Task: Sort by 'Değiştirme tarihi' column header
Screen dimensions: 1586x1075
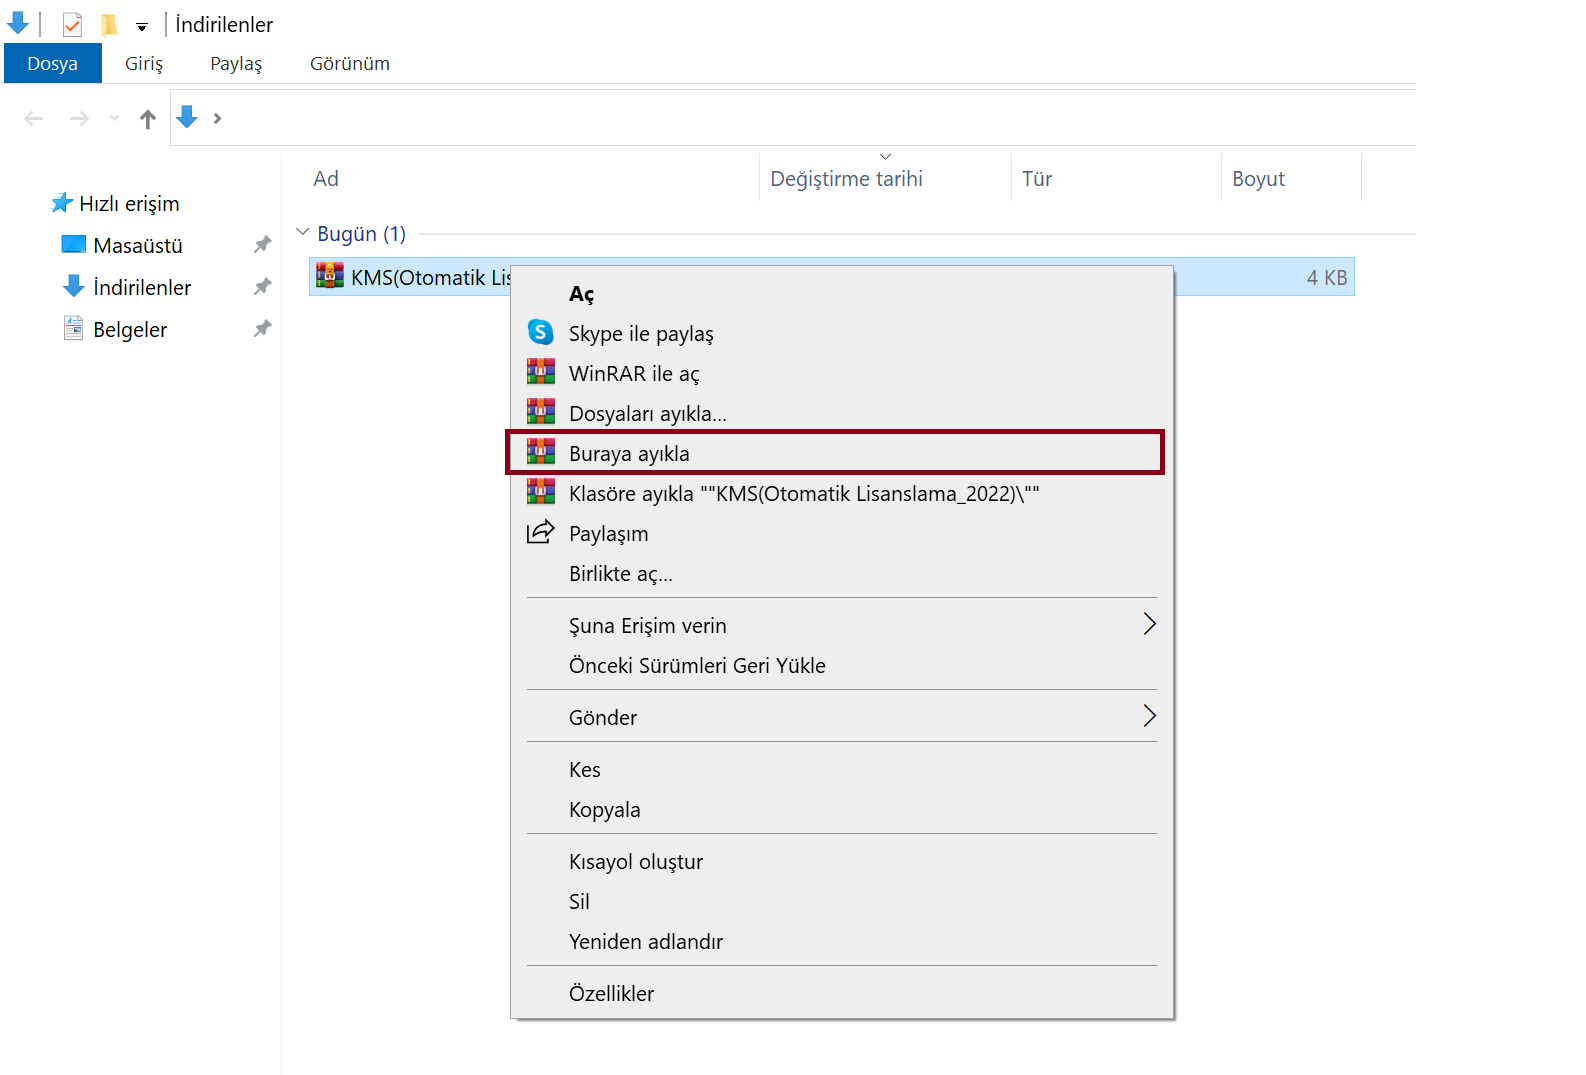Action: (846, 179)
